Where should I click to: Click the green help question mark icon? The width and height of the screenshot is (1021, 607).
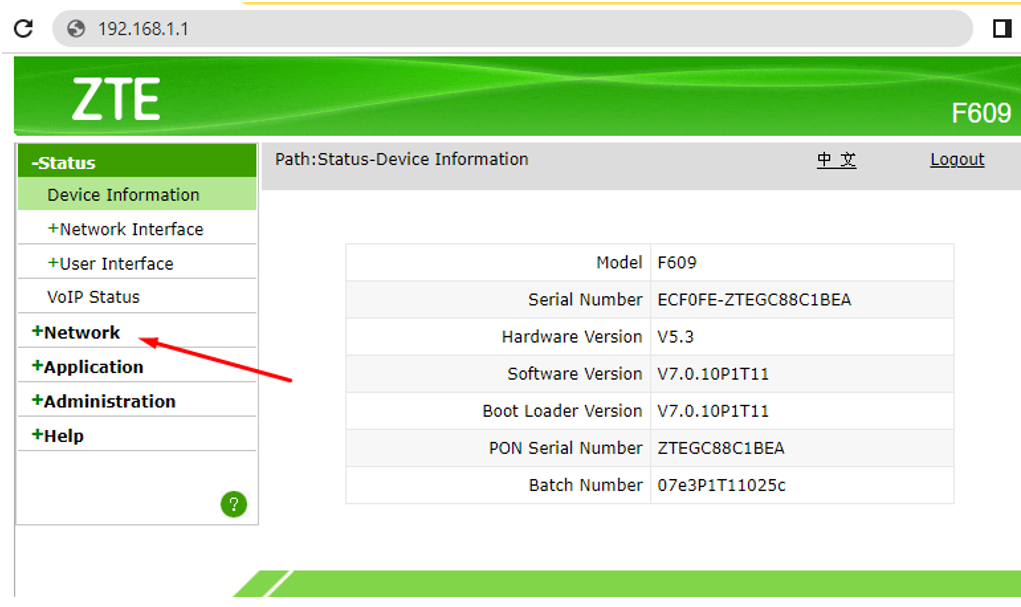(x=233, y=504)
